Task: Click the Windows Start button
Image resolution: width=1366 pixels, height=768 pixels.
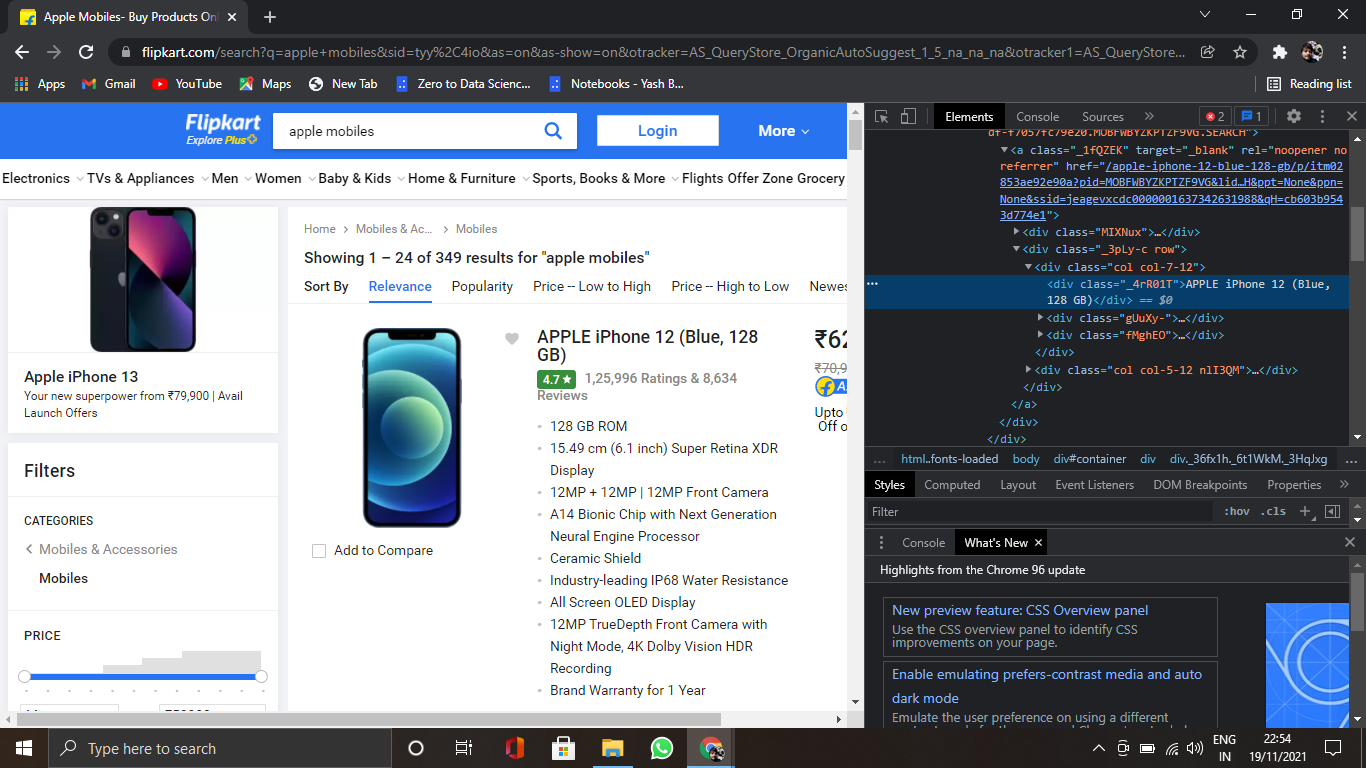Action: pos(23,748)
